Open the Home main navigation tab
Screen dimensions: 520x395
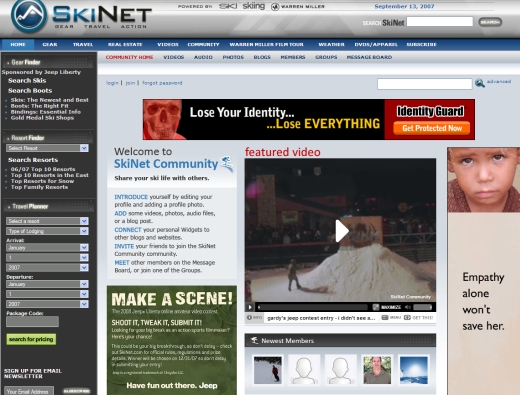(18, 44)
